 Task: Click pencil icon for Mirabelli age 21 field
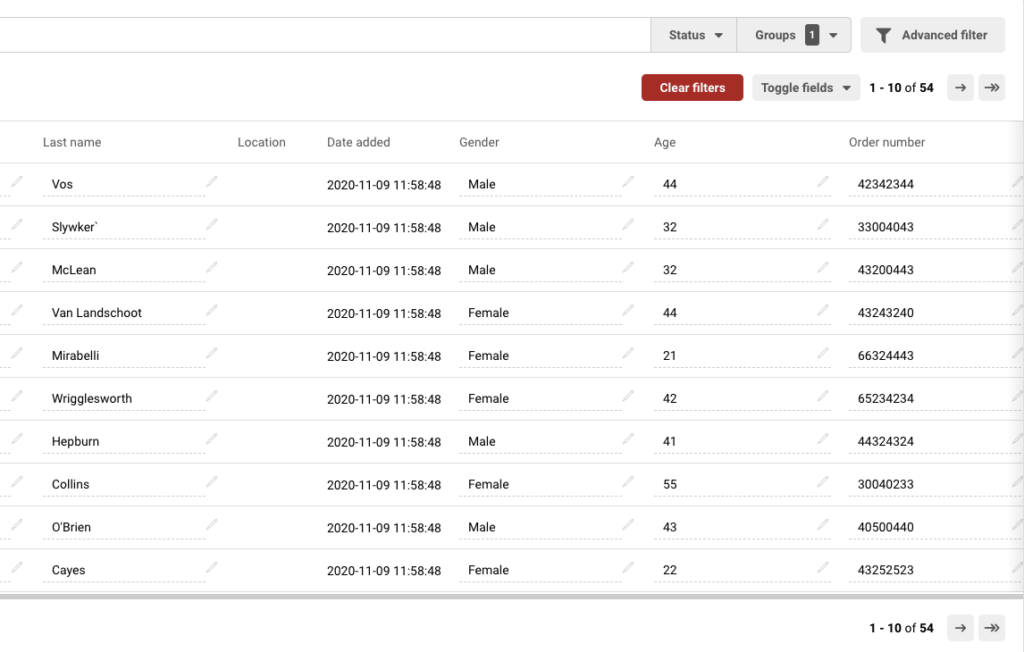[823, 353]
